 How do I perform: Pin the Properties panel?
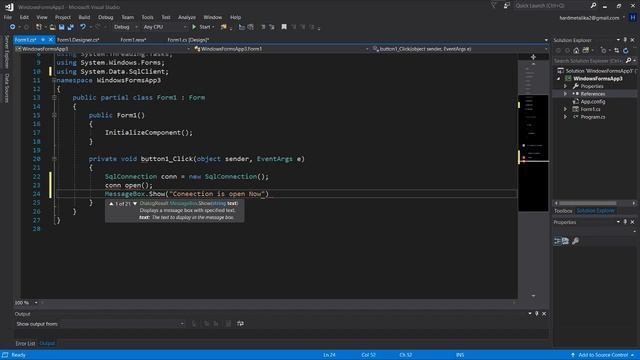(625, 222)
